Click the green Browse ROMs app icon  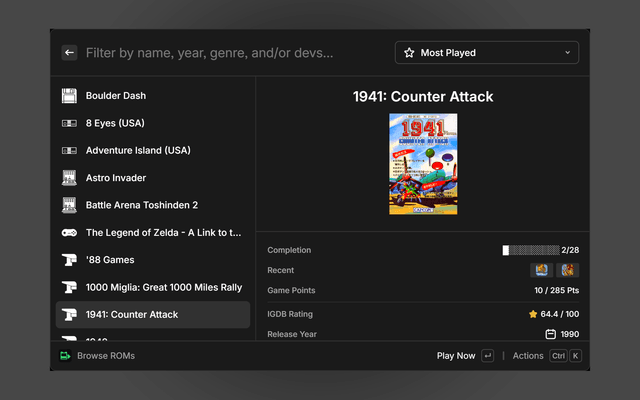coord(65,356)
